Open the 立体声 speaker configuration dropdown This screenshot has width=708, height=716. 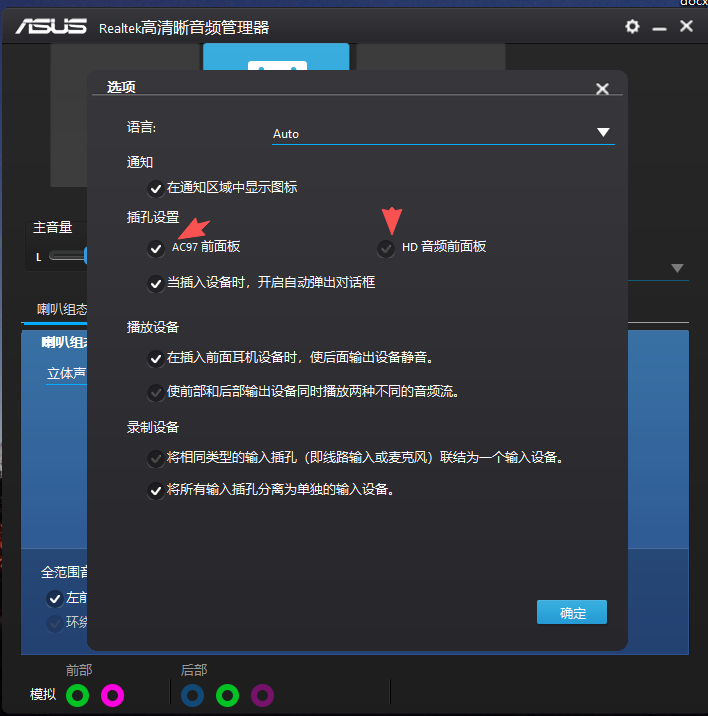coord(66,374)
